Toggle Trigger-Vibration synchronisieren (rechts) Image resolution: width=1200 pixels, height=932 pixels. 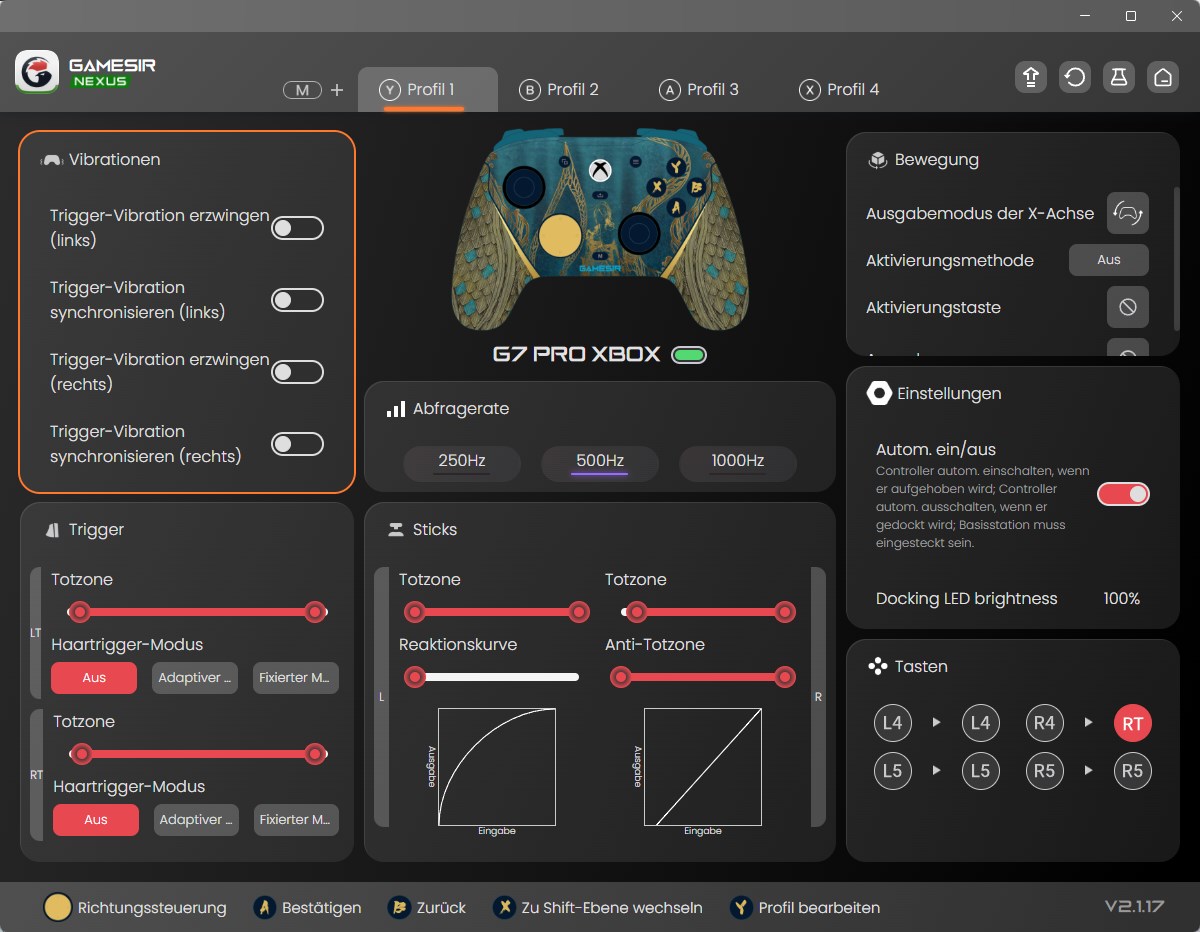[298, 444]
